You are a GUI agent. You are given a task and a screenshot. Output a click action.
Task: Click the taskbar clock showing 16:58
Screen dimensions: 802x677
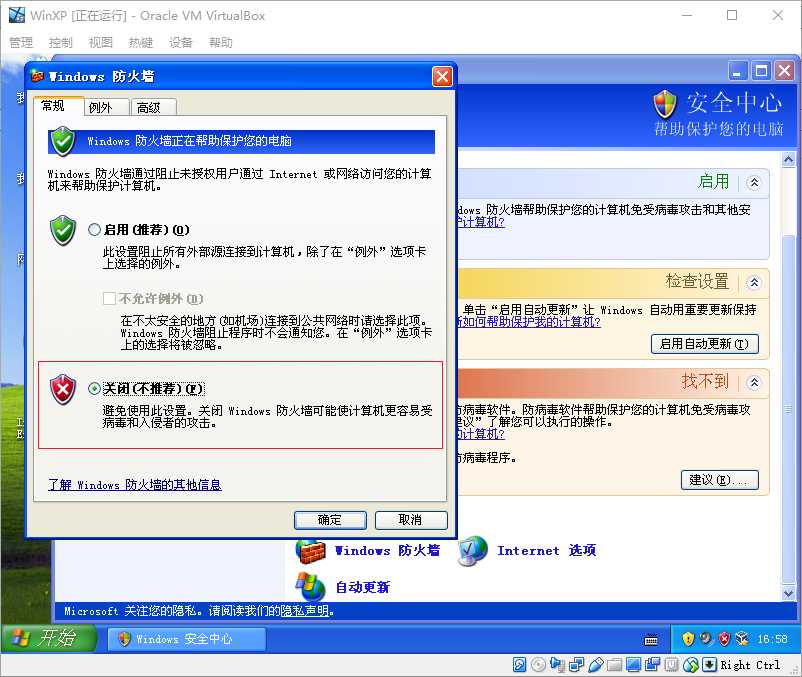coord(772,639)
